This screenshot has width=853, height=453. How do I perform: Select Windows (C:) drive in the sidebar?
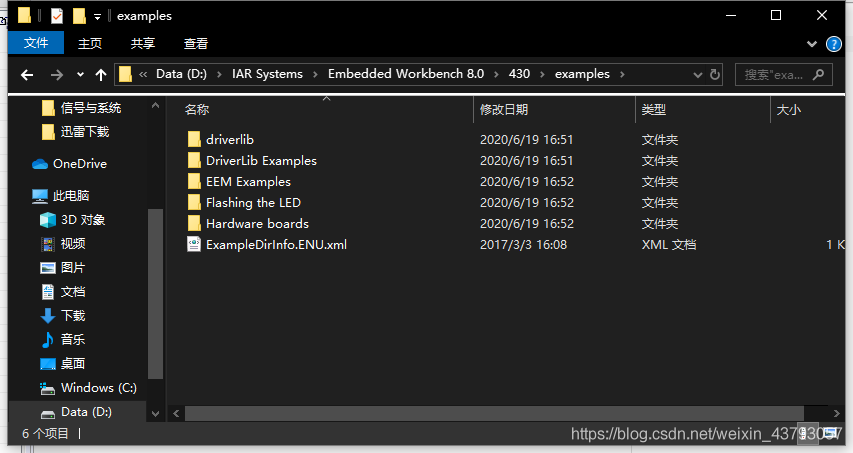pyautogui.click(x=88, y=388)
